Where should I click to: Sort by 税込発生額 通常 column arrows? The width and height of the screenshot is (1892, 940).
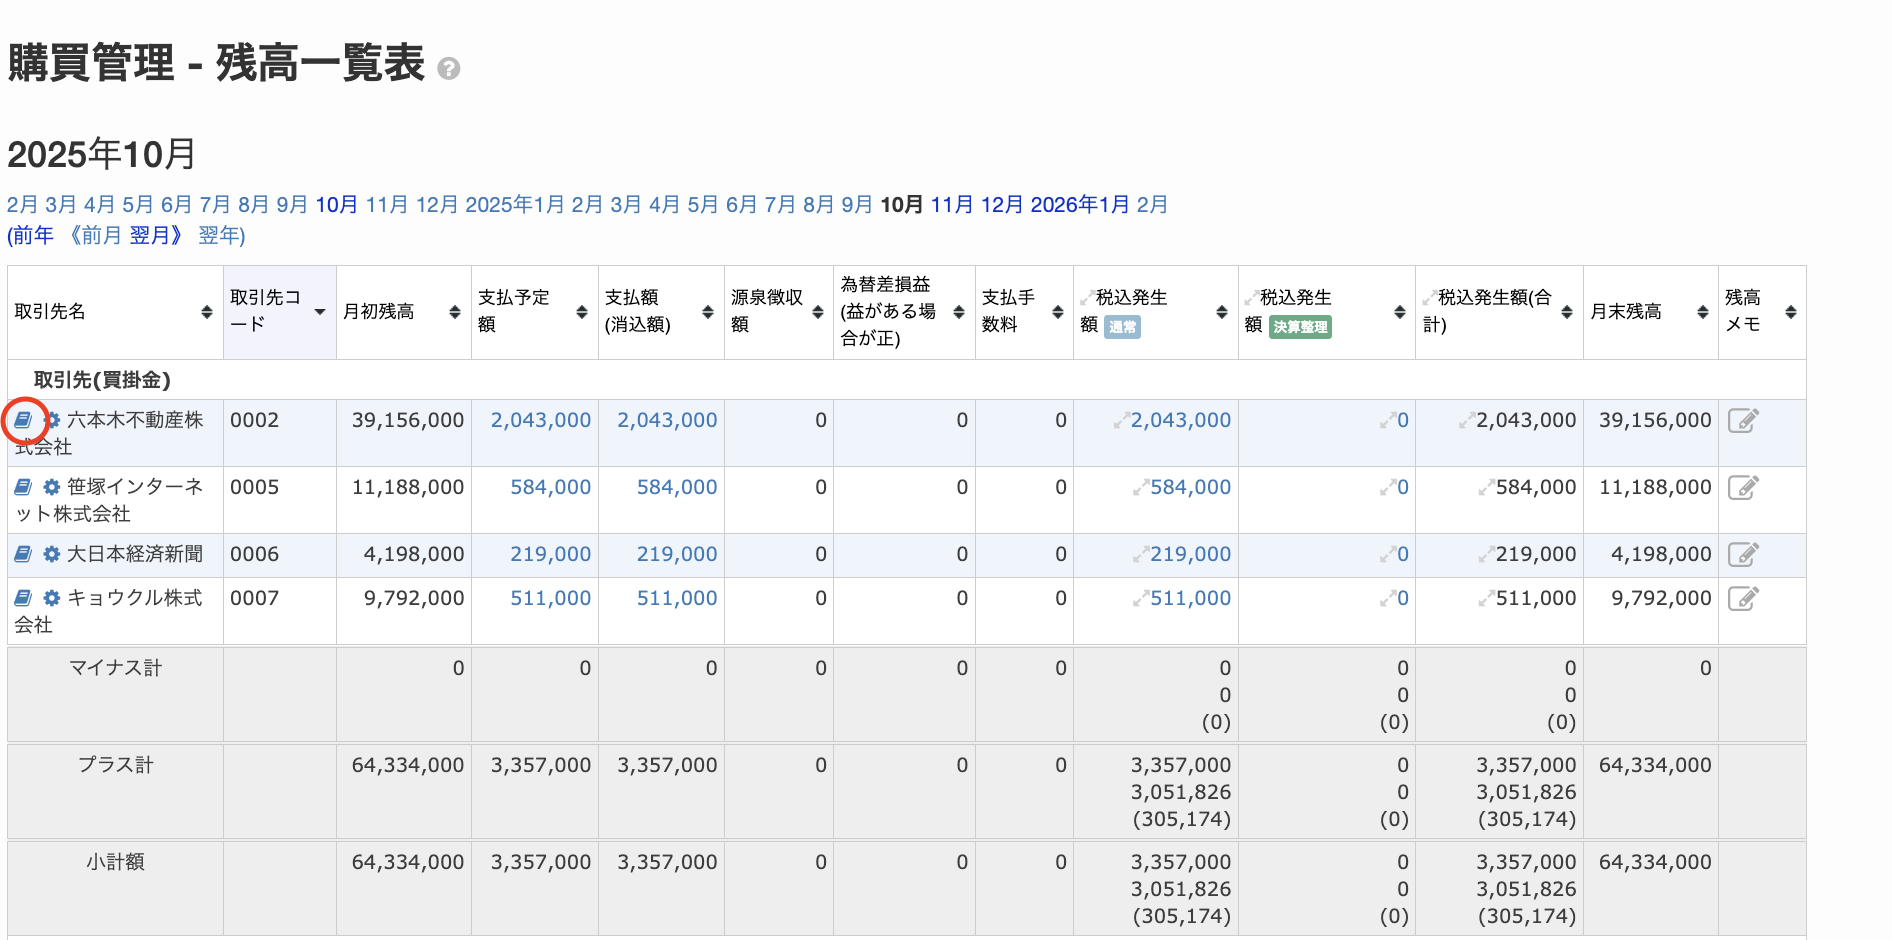[1222, 312]
